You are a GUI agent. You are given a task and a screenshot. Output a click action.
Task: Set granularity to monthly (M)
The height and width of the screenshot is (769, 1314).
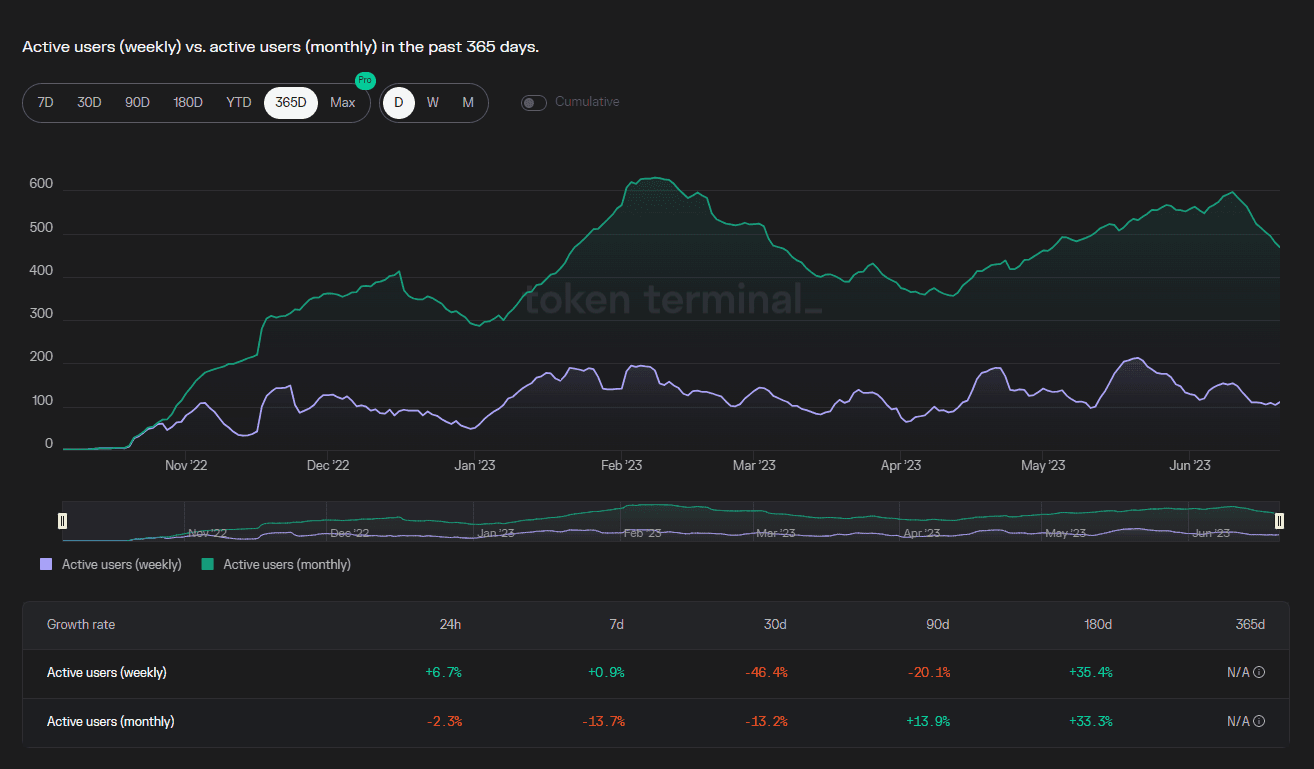(x=468, y=103)
